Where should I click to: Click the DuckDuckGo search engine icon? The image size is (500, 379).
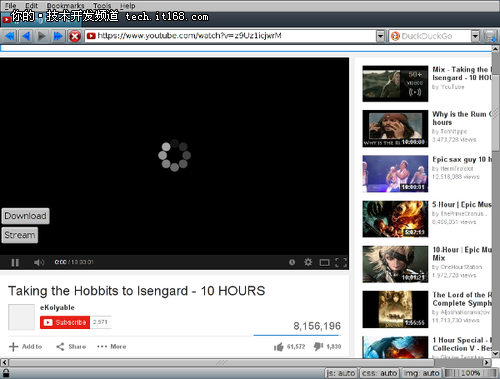(x=395, y=36)
